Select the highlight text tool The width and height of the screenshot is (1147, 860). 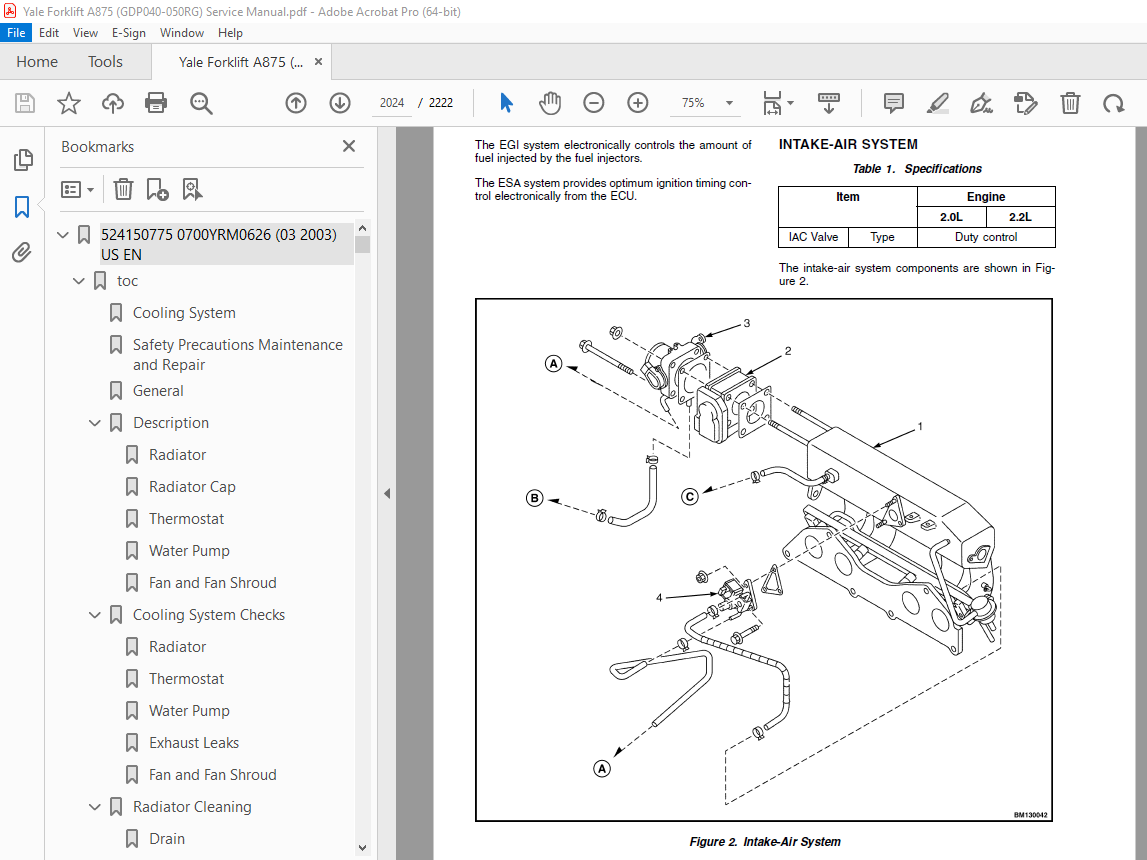click(937, 103)
